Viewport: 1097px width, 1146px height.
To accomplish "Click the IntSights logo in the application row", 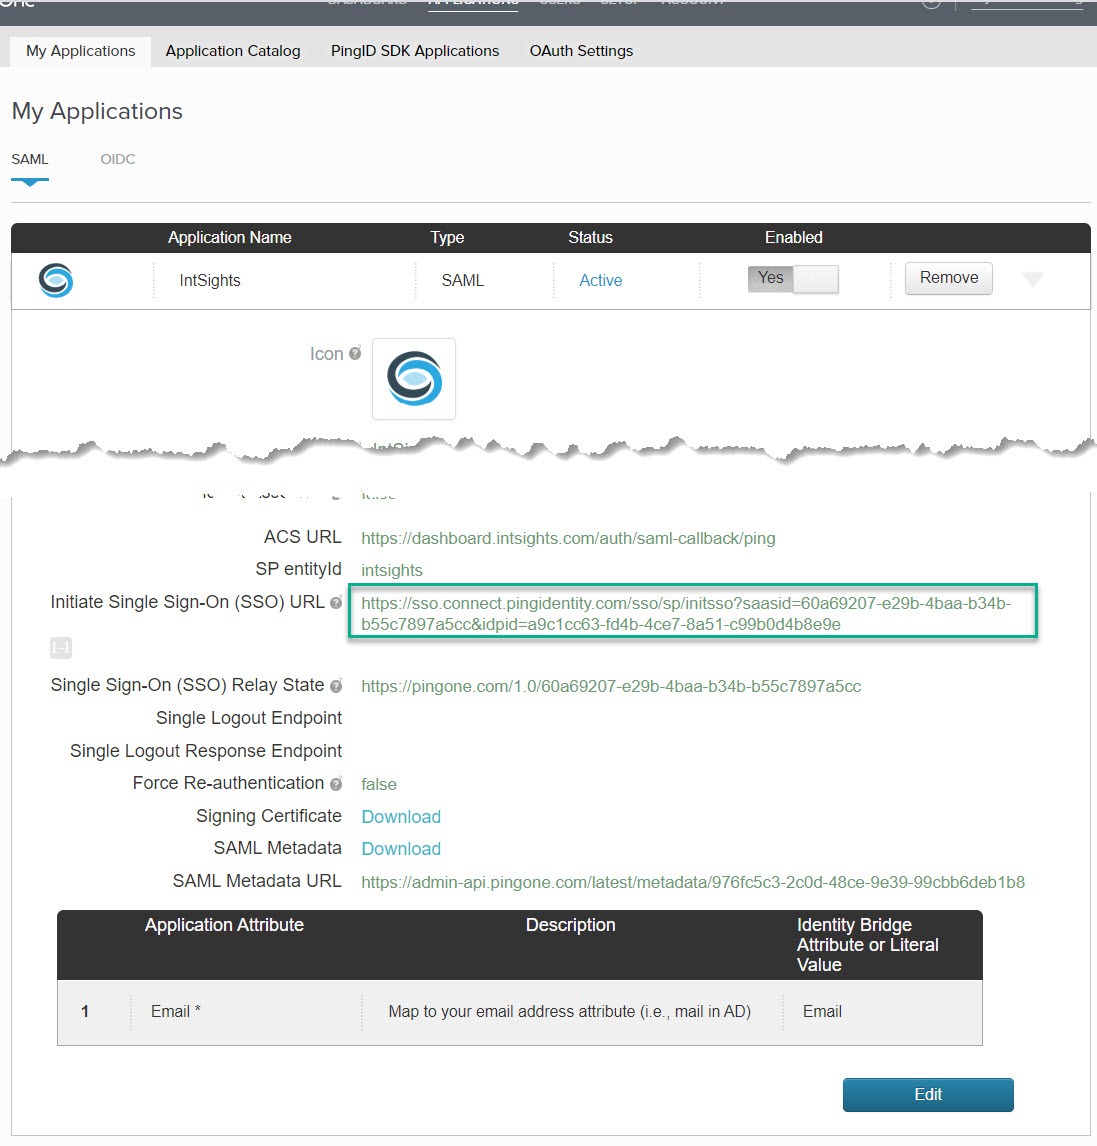I will point(56,280).
